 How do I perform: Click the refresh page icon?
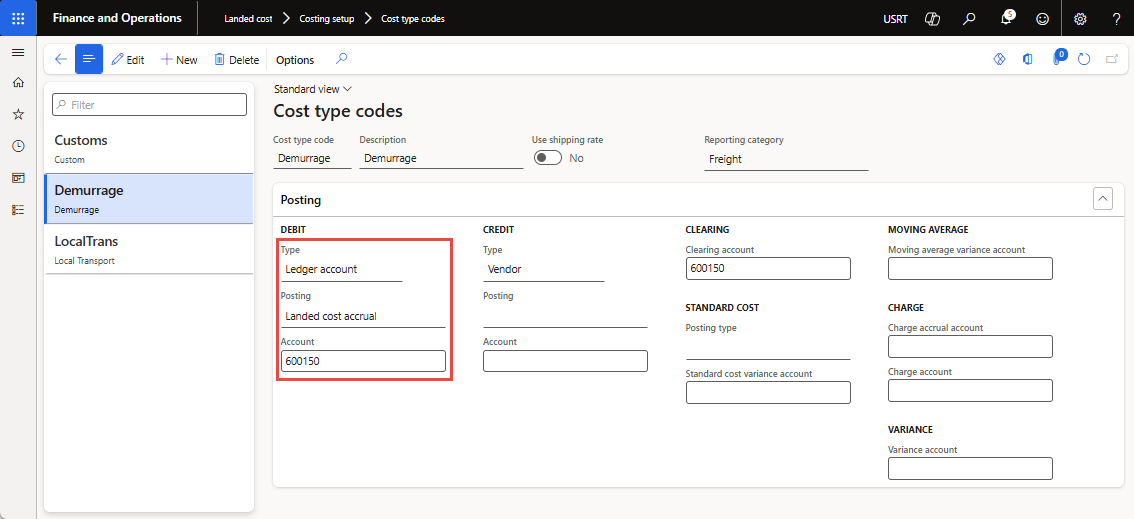tap(1084, 60)
